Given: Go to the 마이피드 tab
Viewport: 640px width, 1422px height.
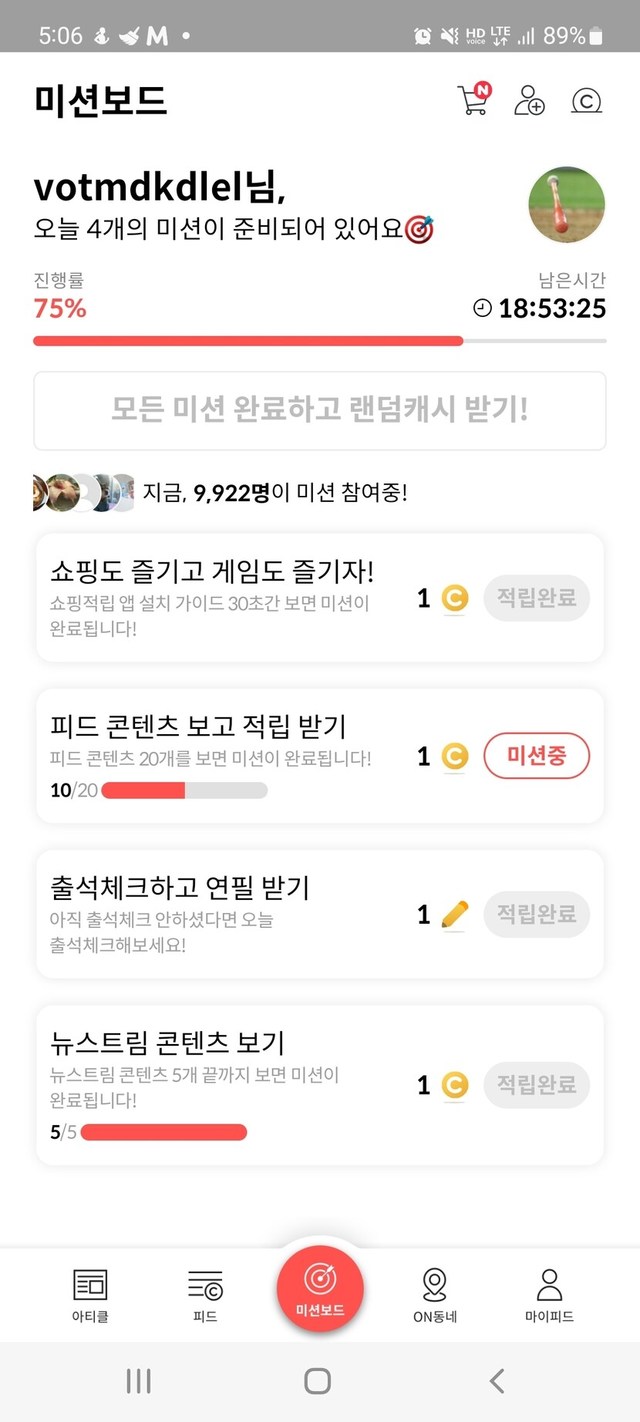Looking at the screenshot, I should 549,1296.
